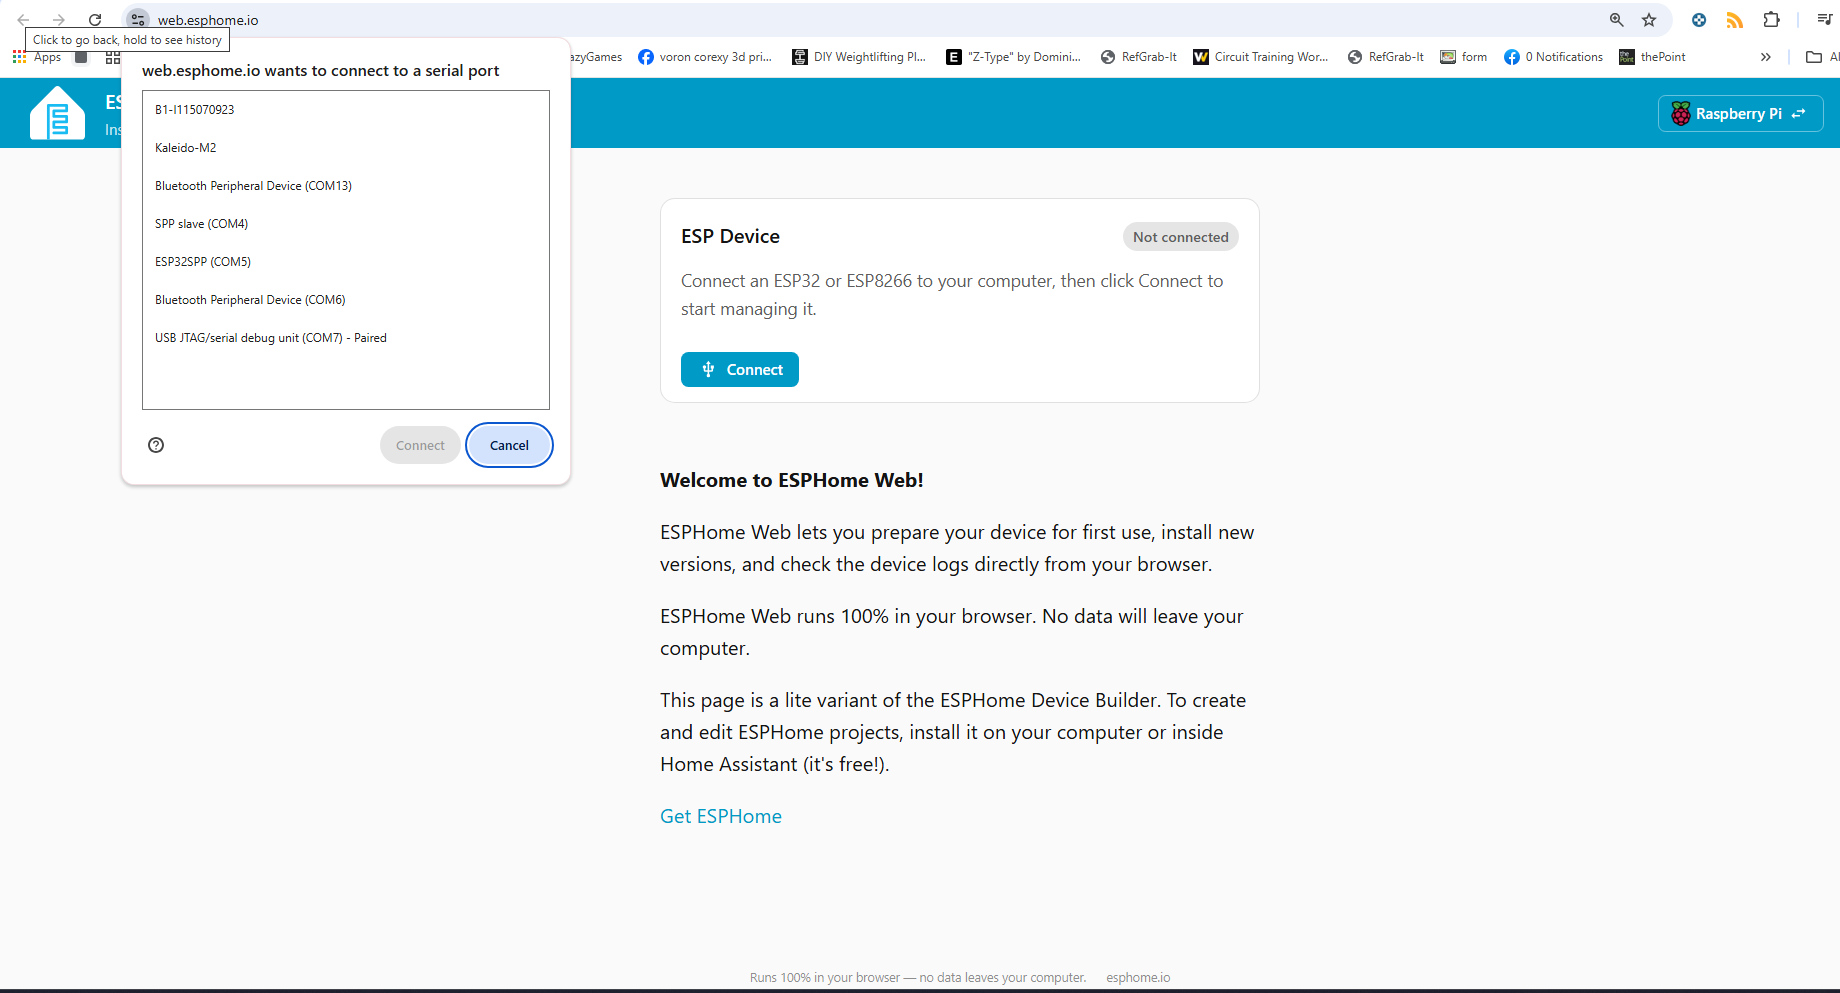
Task: Open the site information icon beside URL
Action: (138, 20)
